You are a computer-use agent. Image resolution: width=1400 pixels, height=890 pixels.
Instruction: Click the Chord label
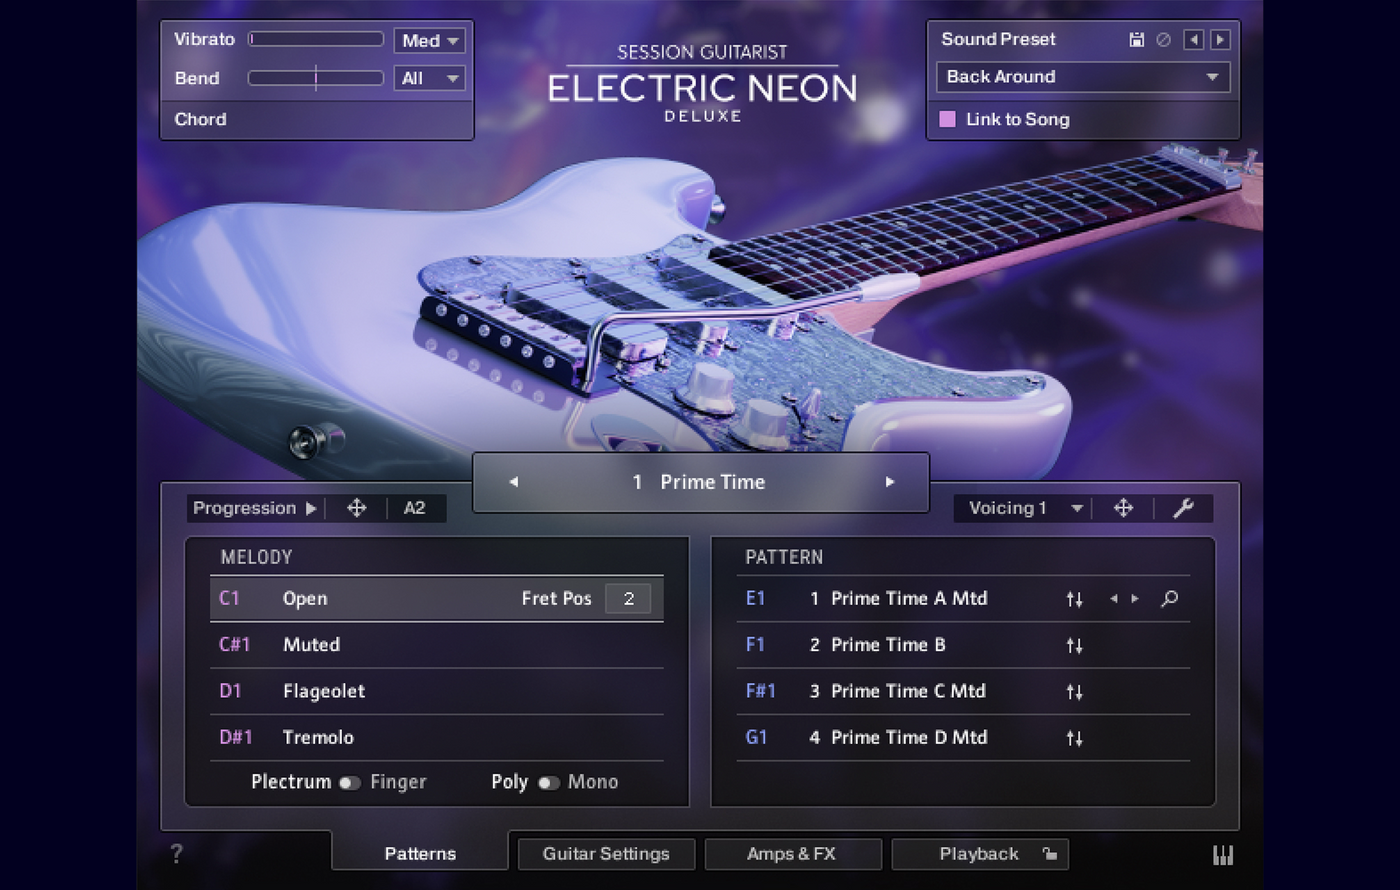200,119
